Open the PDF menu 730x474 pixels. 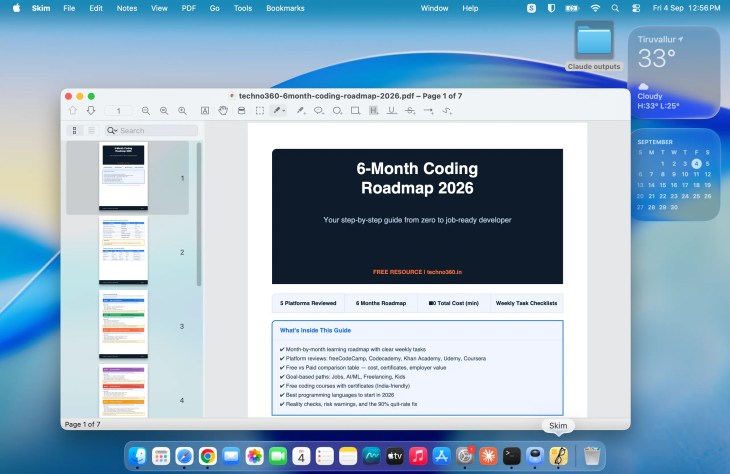pyautogui.click(x=189, y=8)
